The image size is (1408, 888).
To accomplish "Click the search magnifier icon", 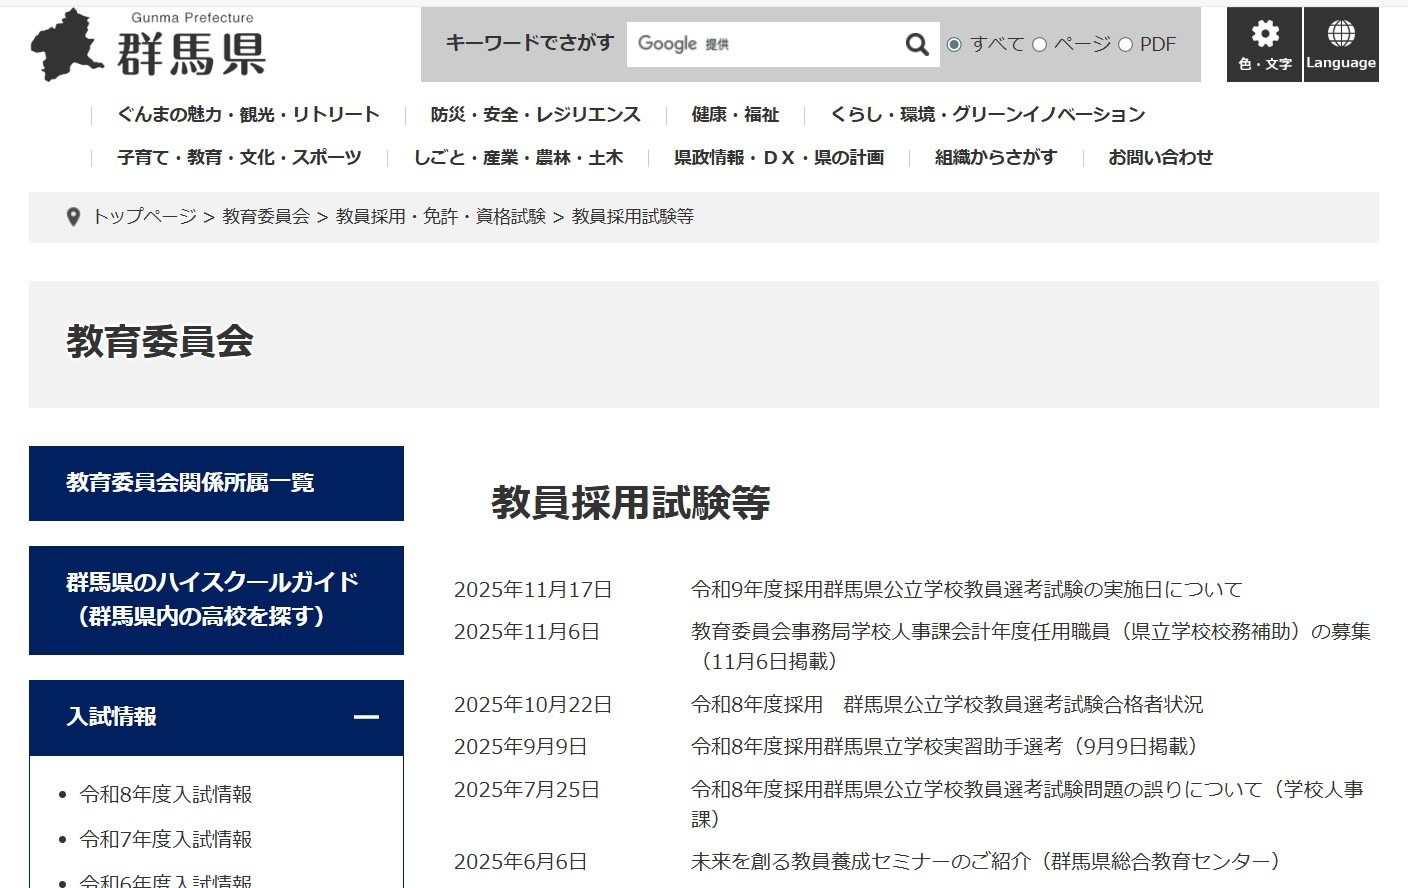I will [x=916, y=44].
